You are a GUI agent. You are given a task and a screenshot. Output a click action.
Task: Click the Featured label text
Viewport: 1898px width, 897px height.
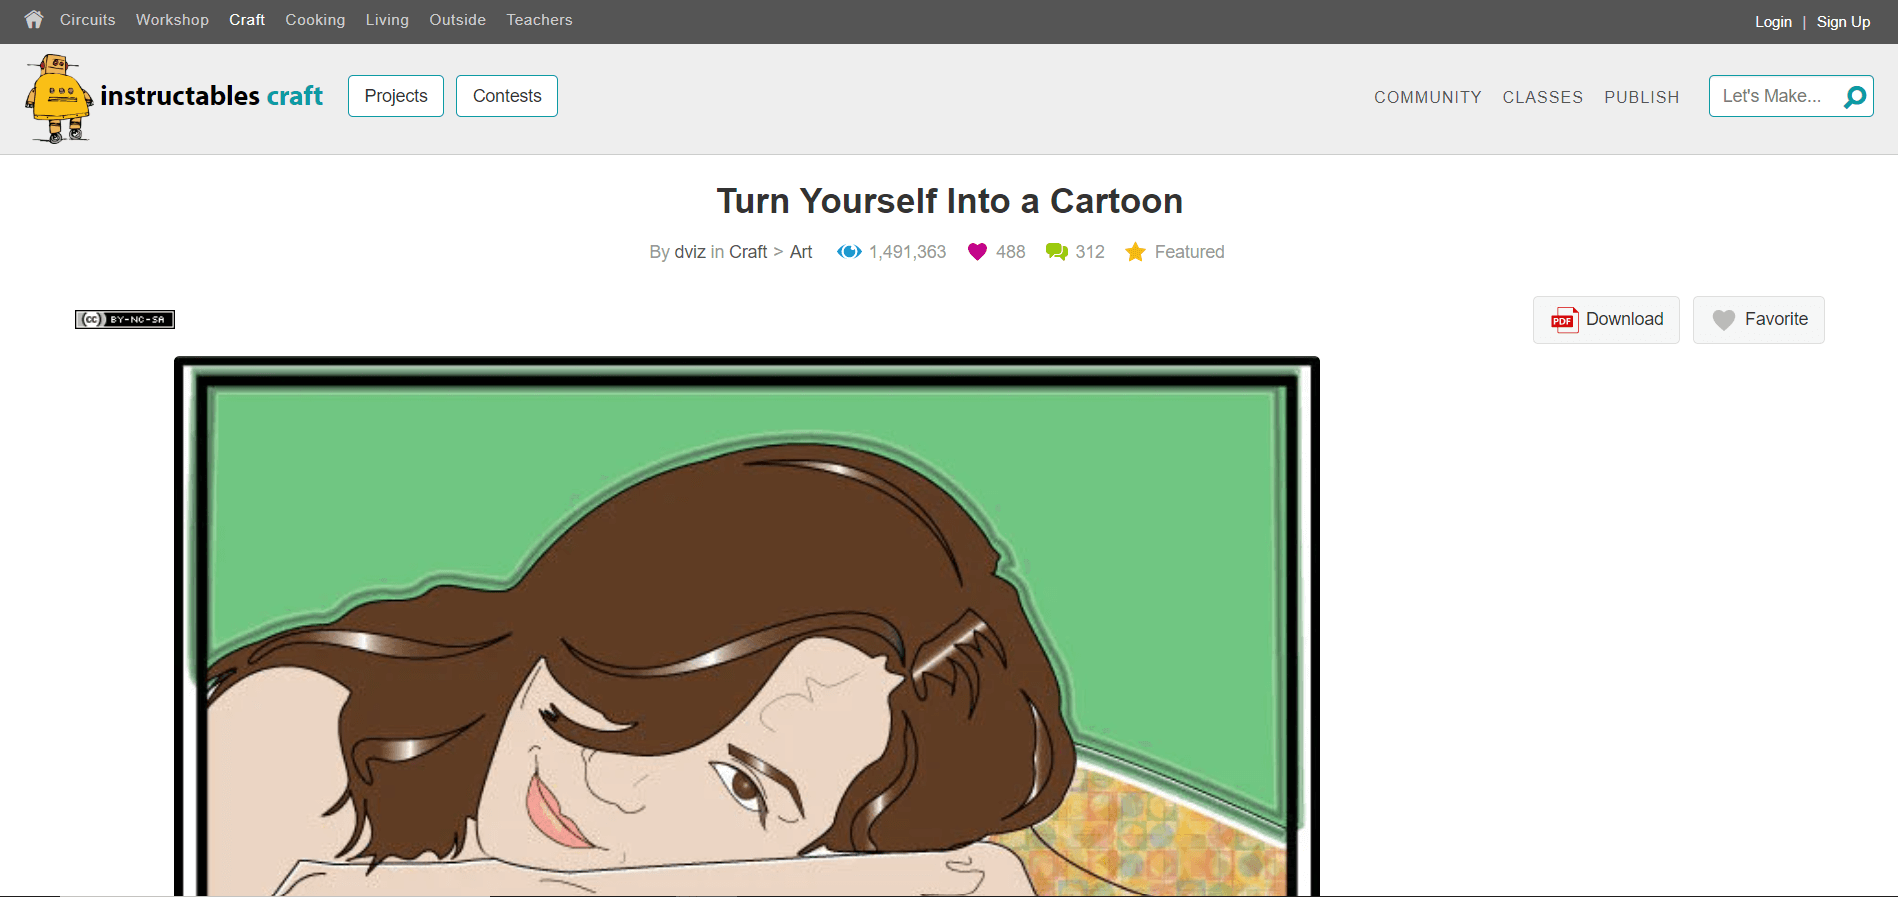pyautogui.click(x=1189, y=252)
